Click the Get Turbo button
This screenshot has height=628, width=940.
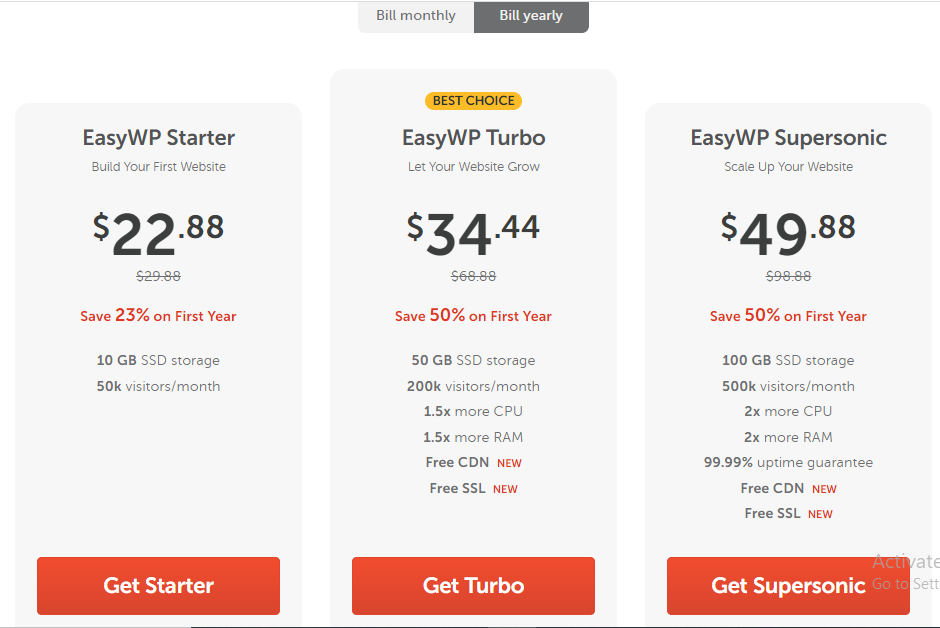[x=472, y=586]
